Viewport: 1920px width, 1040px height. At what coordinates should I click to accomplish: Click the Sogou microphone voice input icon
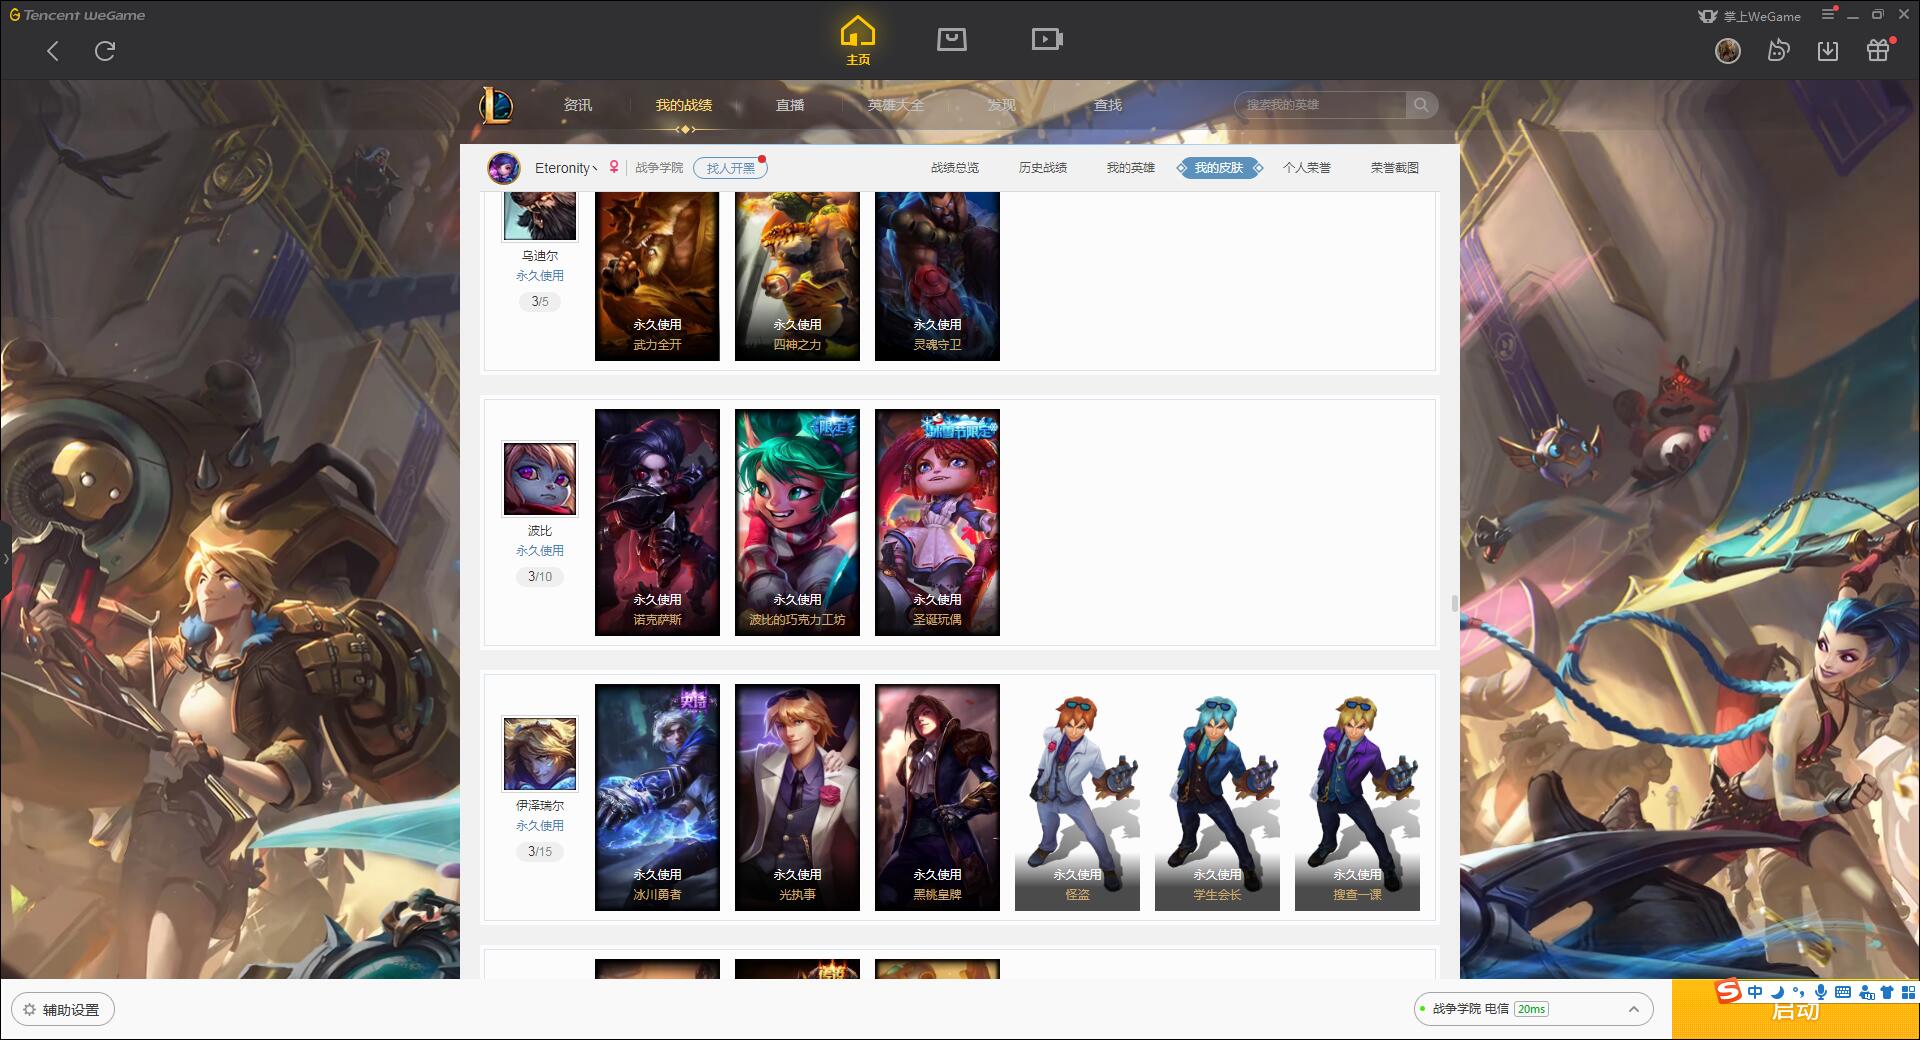[1821, 992]
